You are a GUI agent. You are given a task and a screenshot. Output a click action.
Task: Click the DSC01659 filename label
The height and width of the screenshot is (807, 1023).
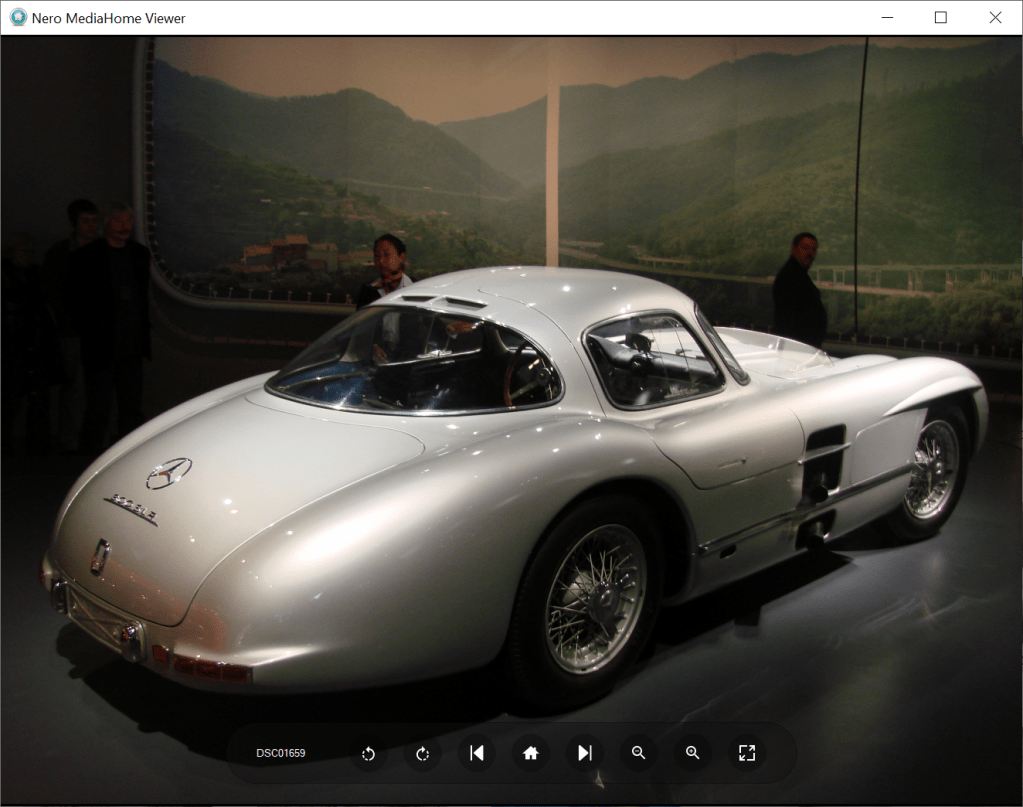pyautogui.click(x=281, y=753)
